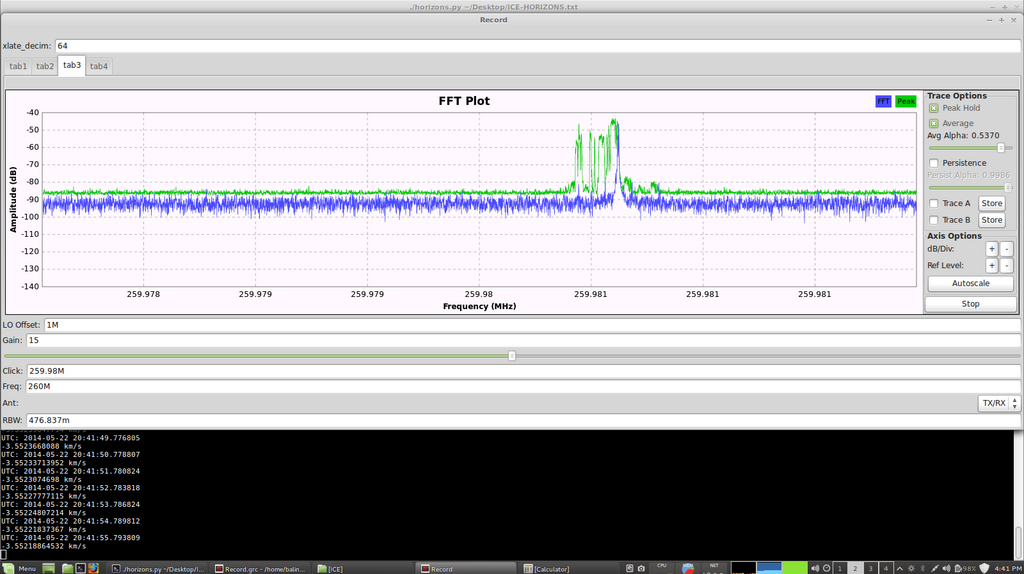Click the Gain input field
1024x574 pixels.
[x=520, y=341]
